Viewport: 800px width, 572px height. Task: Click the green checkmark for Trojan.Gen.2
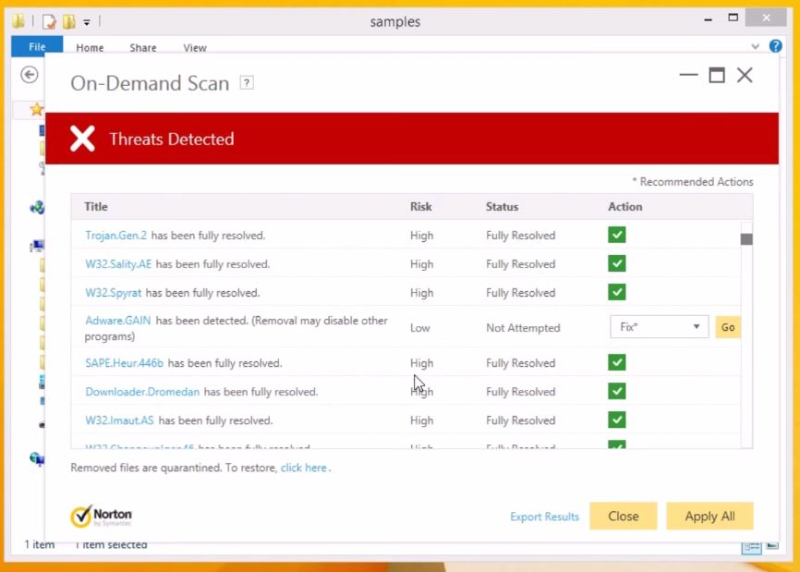617,235
